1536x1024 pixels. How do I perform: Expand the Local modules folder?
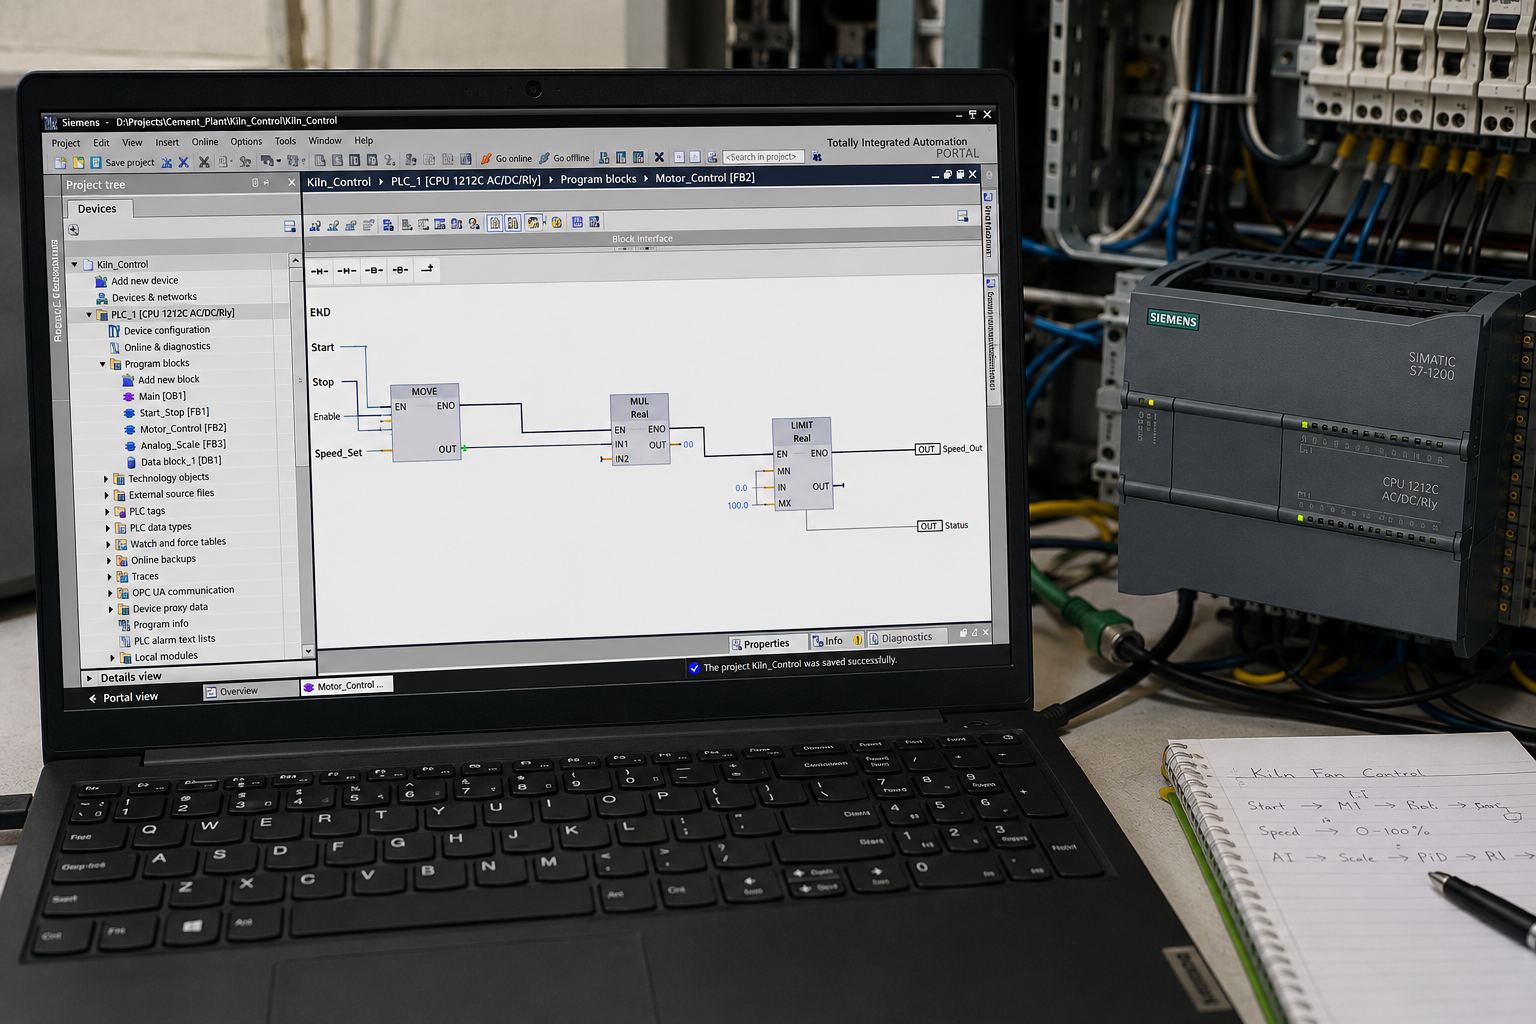(112, 657)
